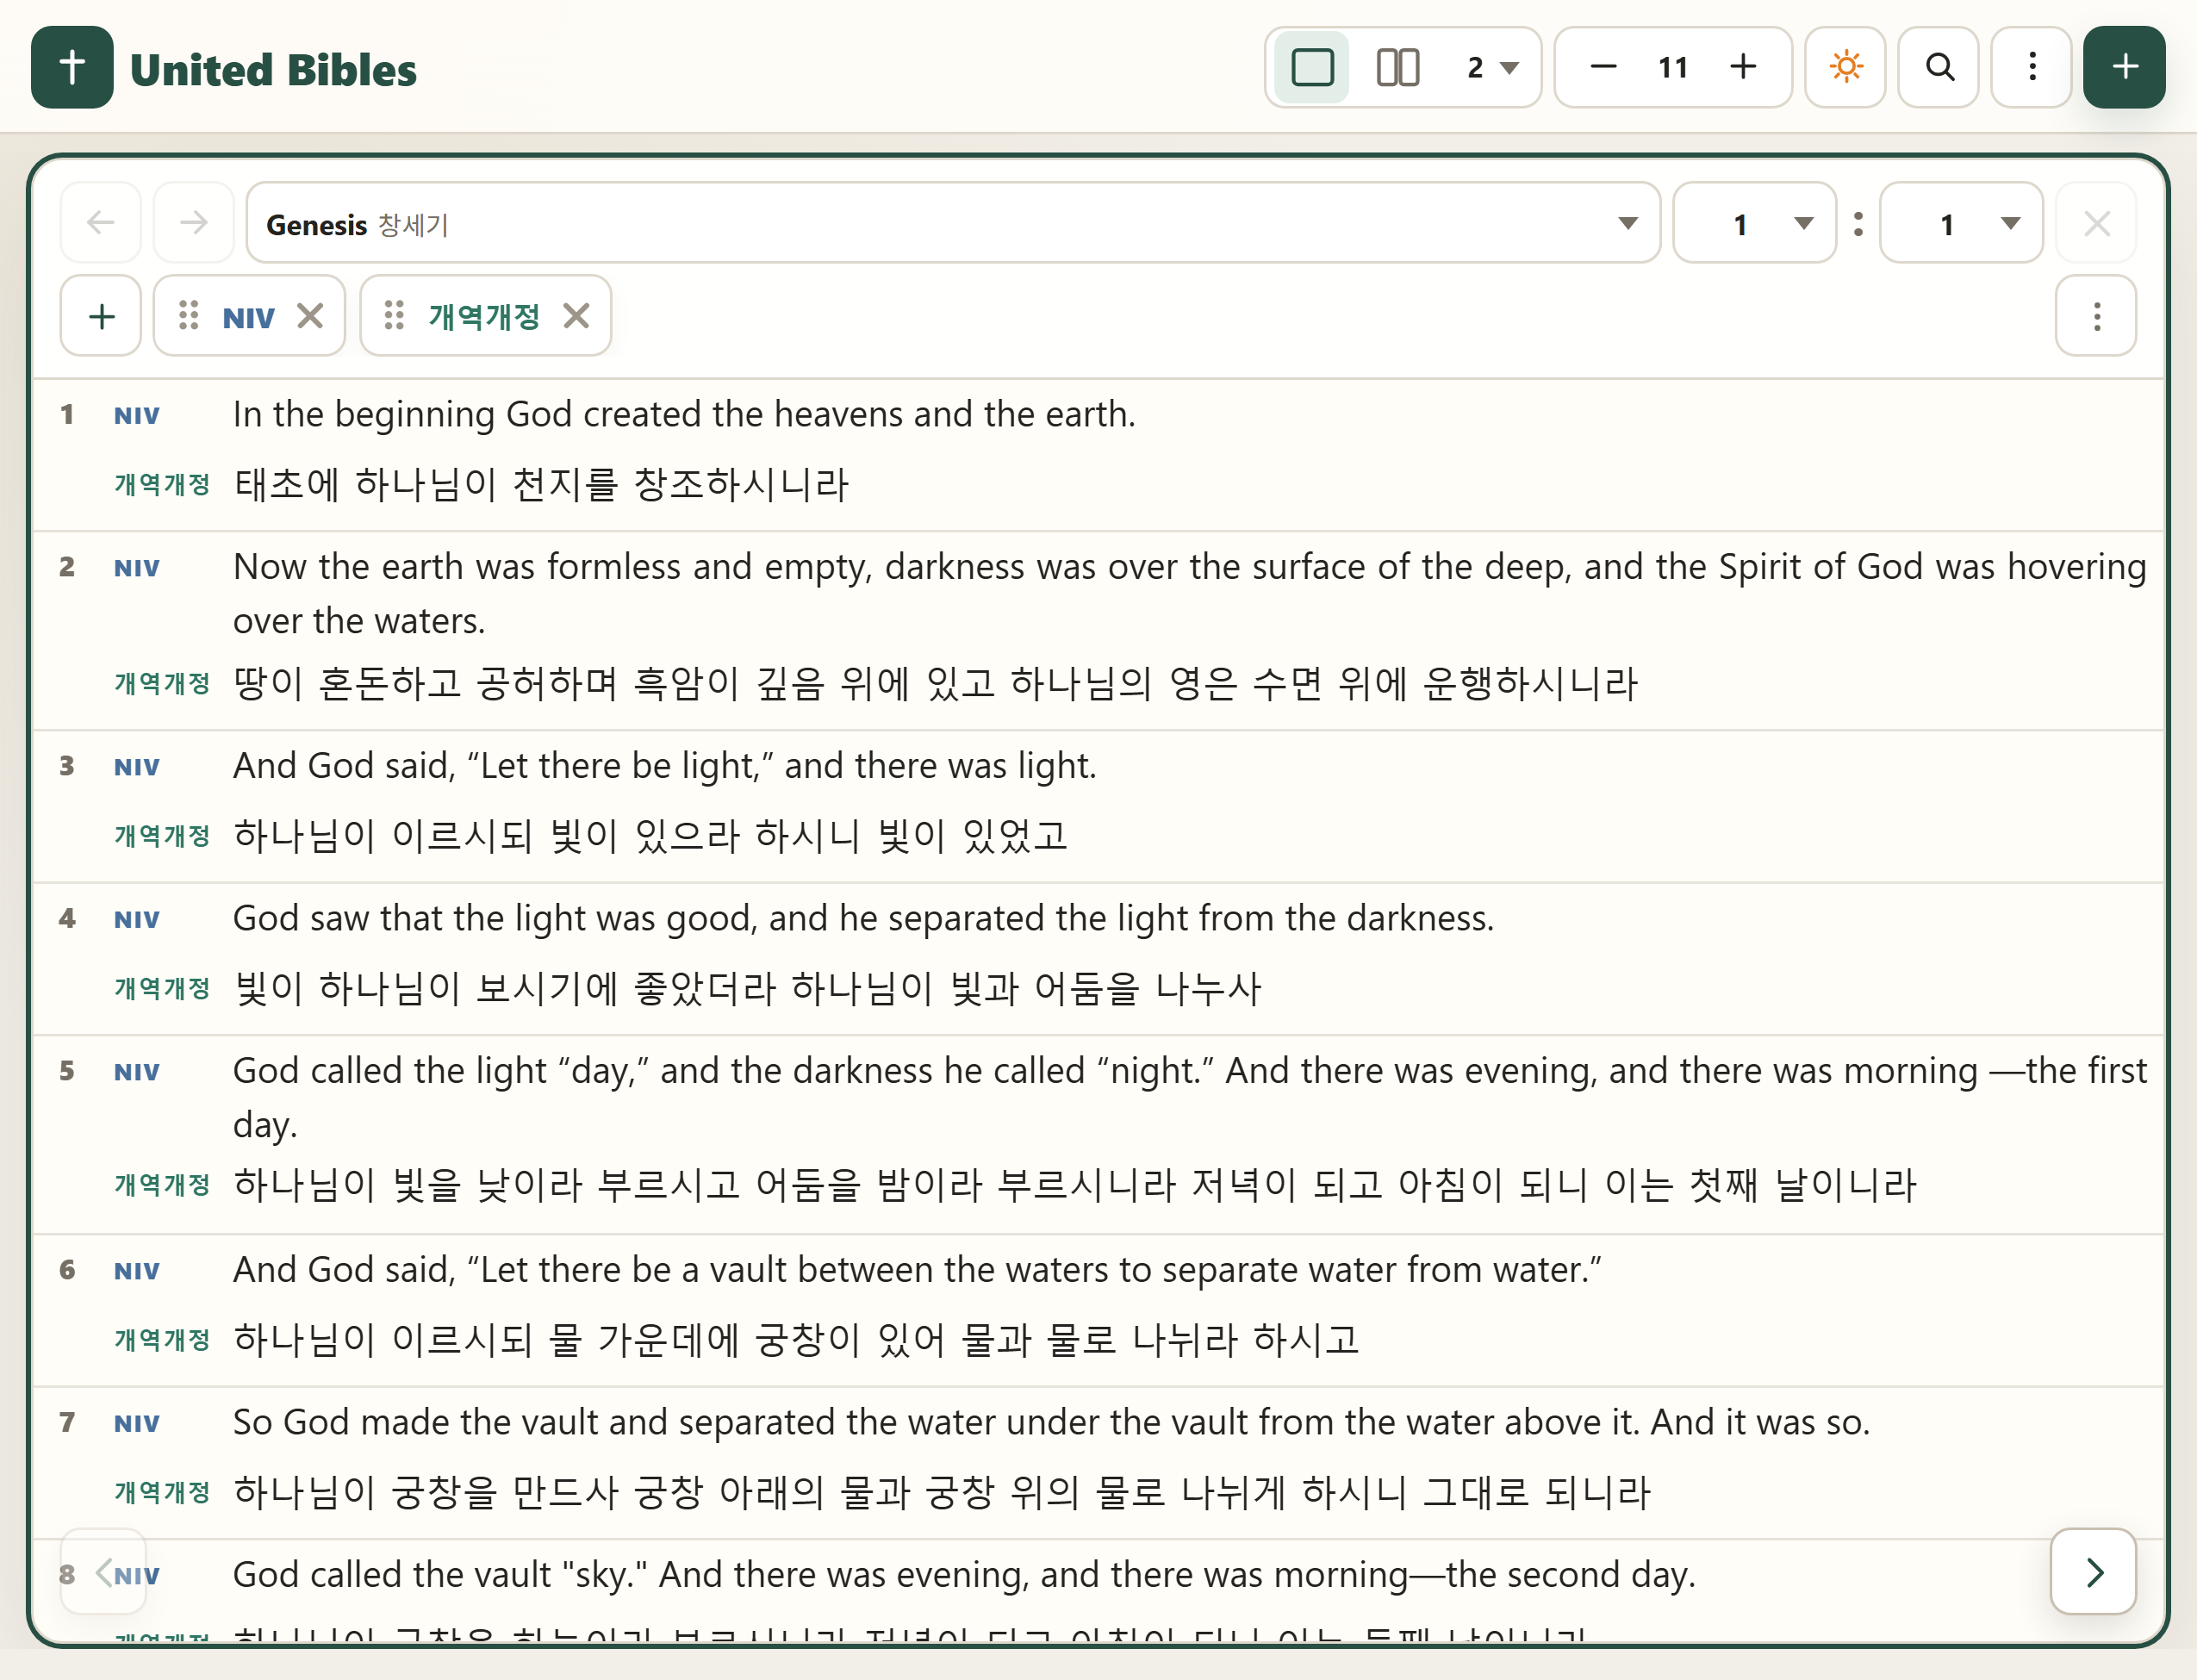This screenshot has height=1680, width=2197.
Task: Increase font size with the plus button
Action: pyautogui.click(x=1743, y=67)
